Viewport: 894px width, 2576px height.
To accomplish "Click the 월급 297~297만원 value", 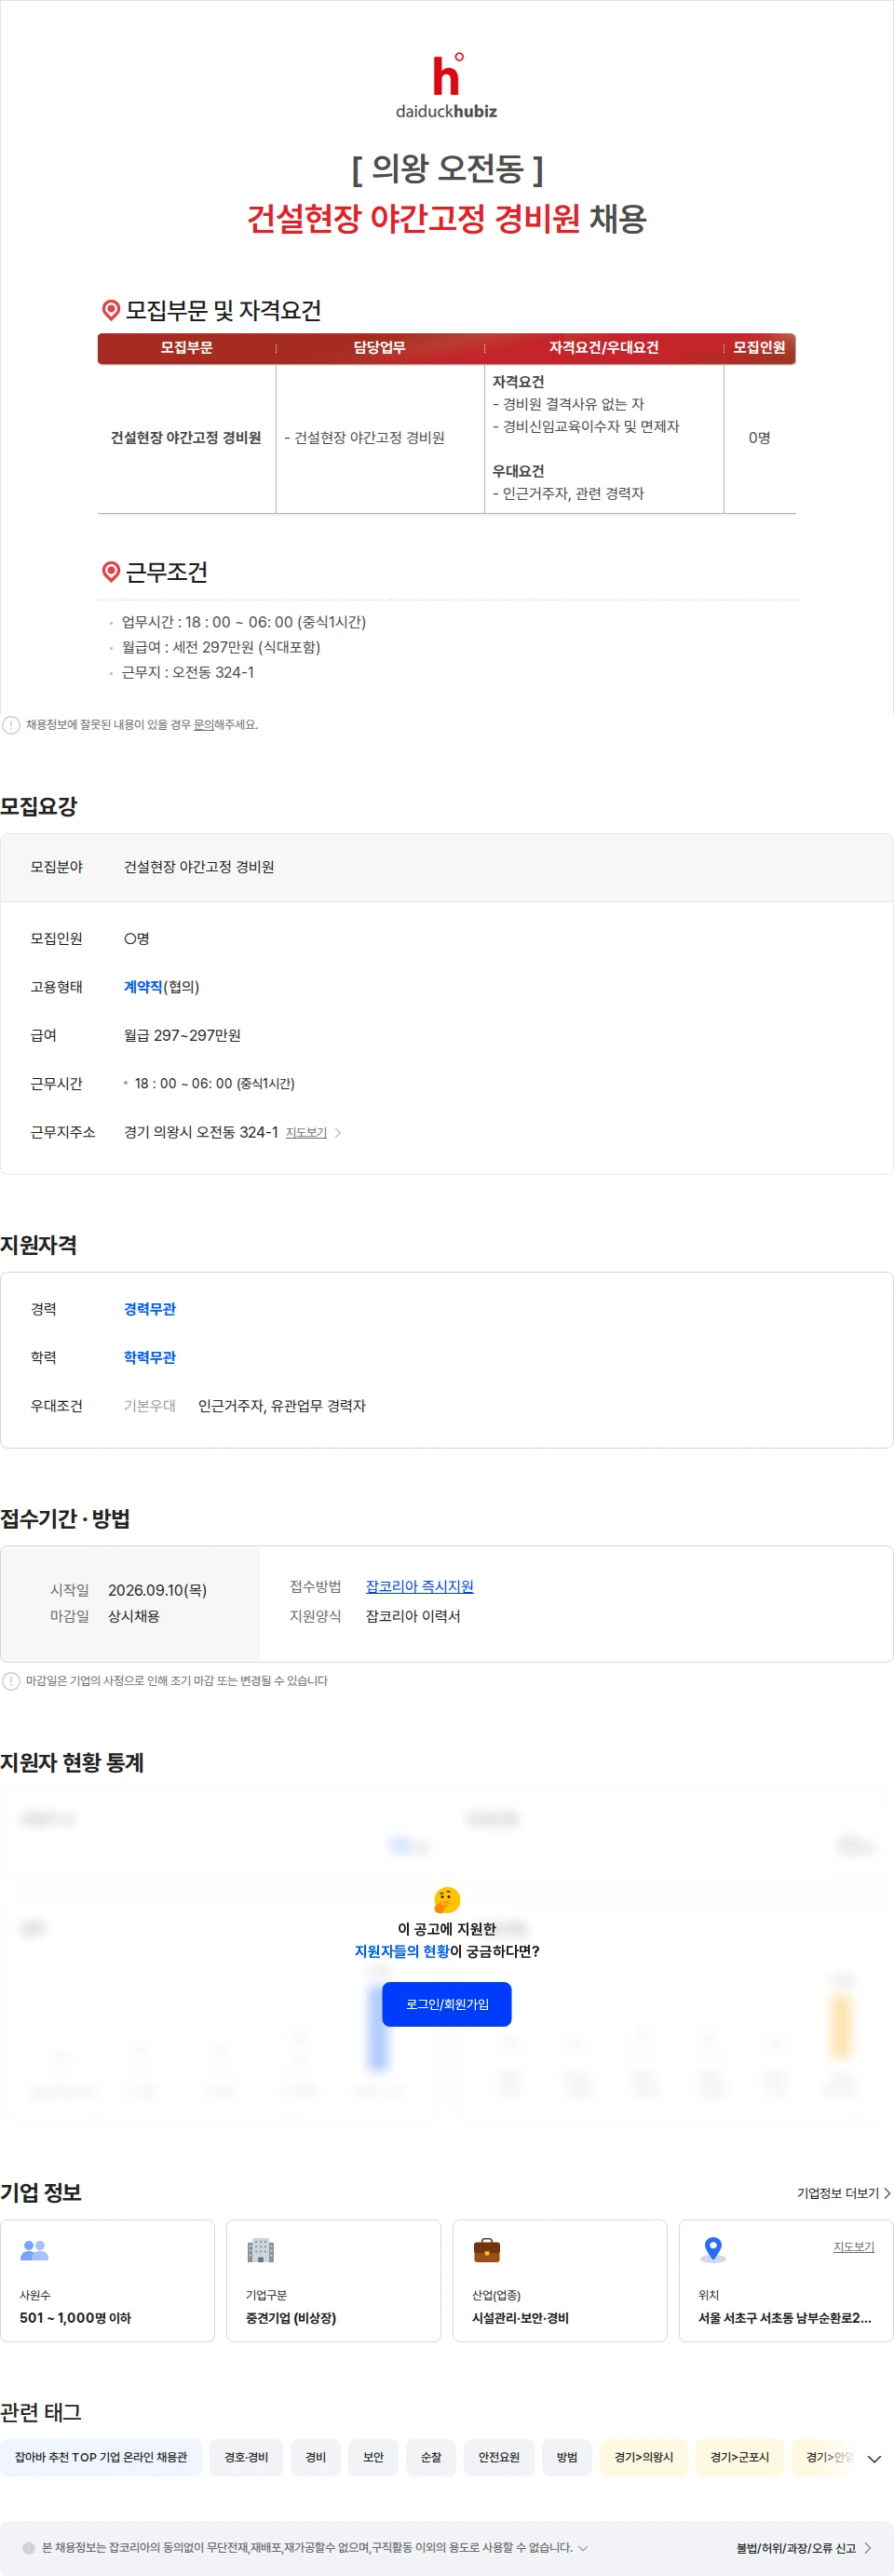I will pos(182,1035).
